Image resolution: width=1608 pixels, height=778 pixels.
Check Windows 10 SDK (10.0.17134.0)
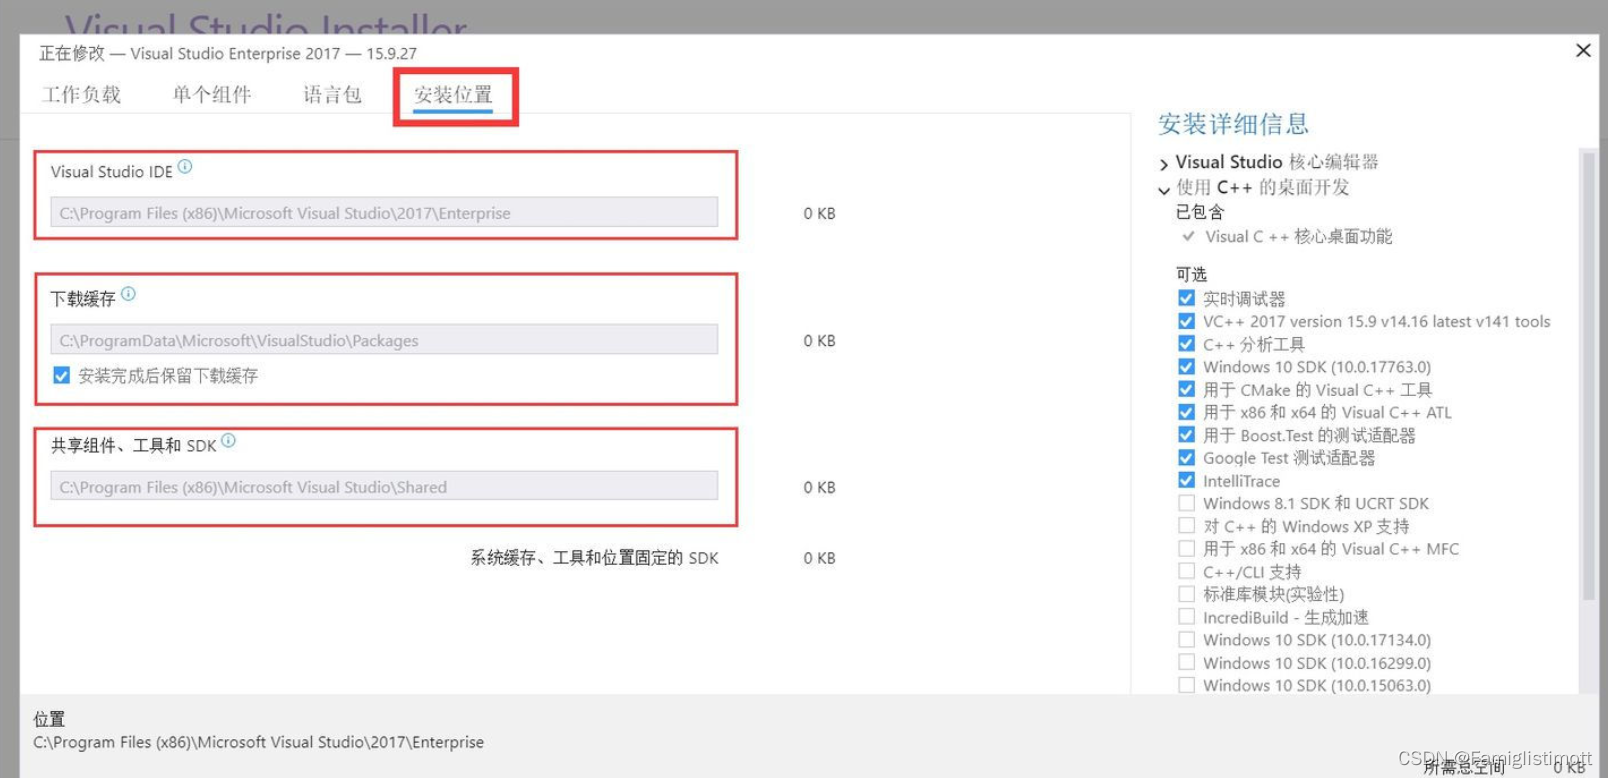click(1186, 639)
